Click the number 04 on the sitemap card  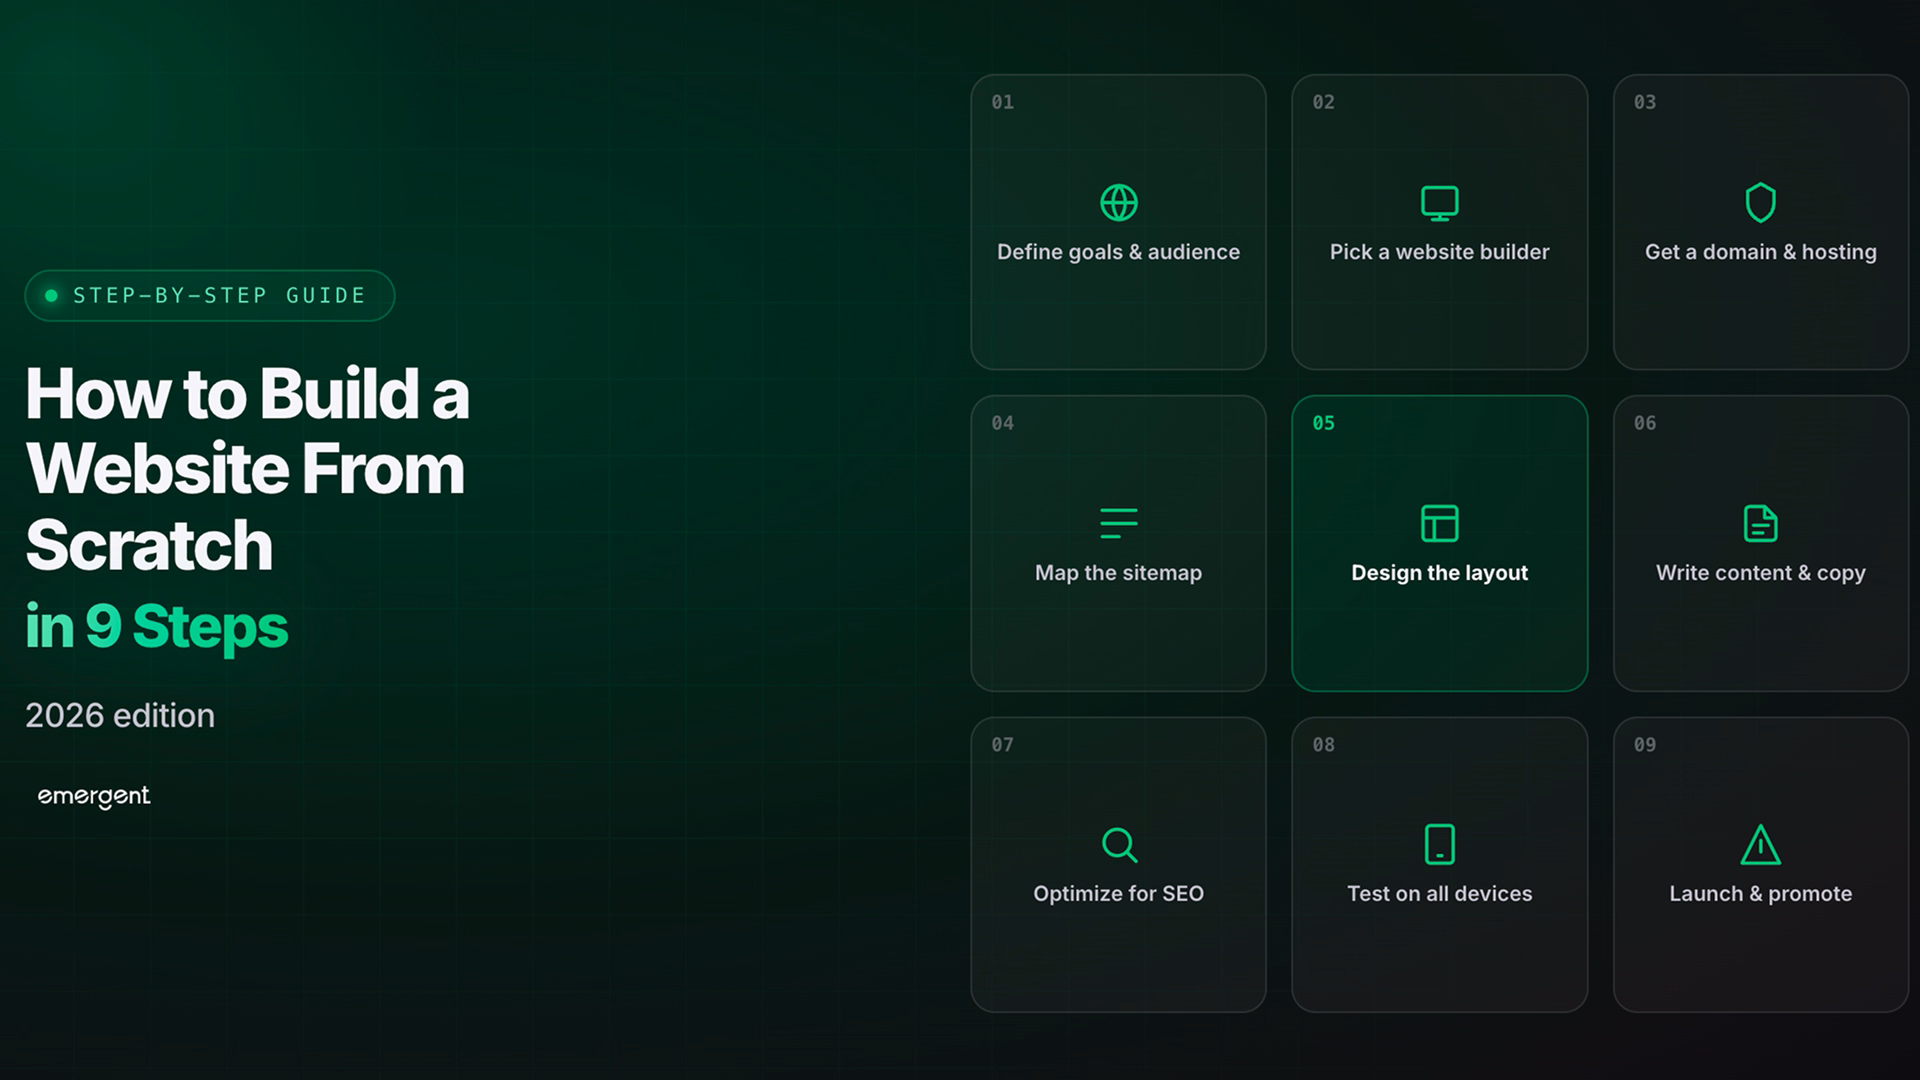(1002, 423)
